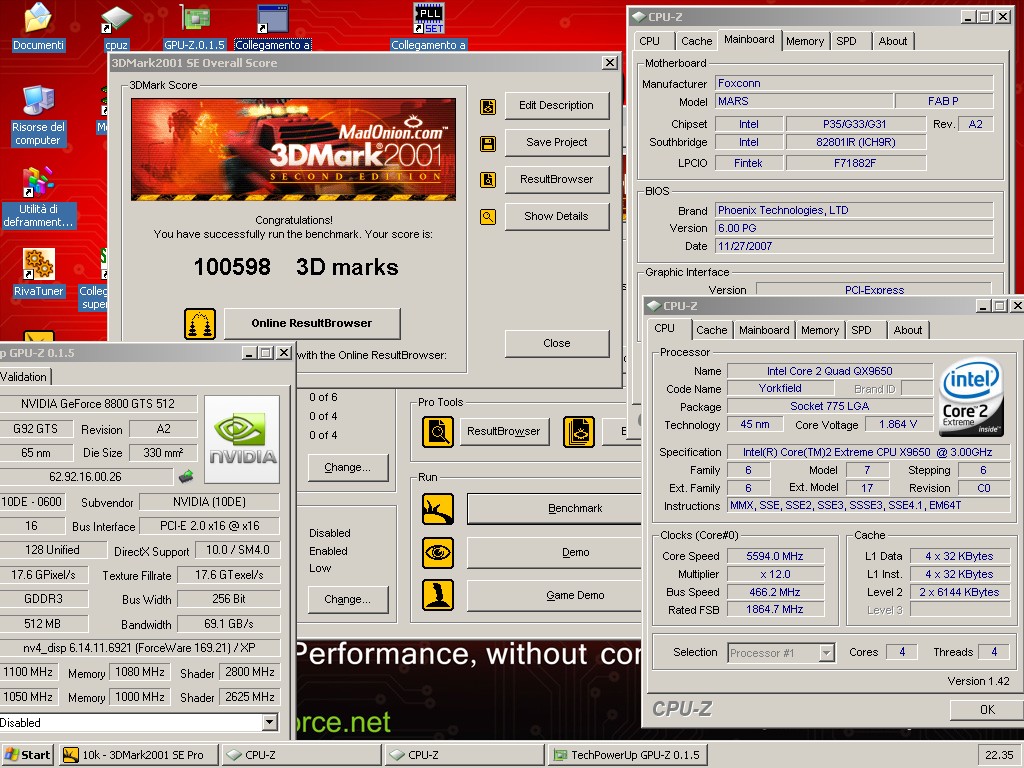Image resolution: width=1024 pixels, height=768 pixels.
Task: Click the Foxconn manufacturer field
Action: (x=854, y=84)
